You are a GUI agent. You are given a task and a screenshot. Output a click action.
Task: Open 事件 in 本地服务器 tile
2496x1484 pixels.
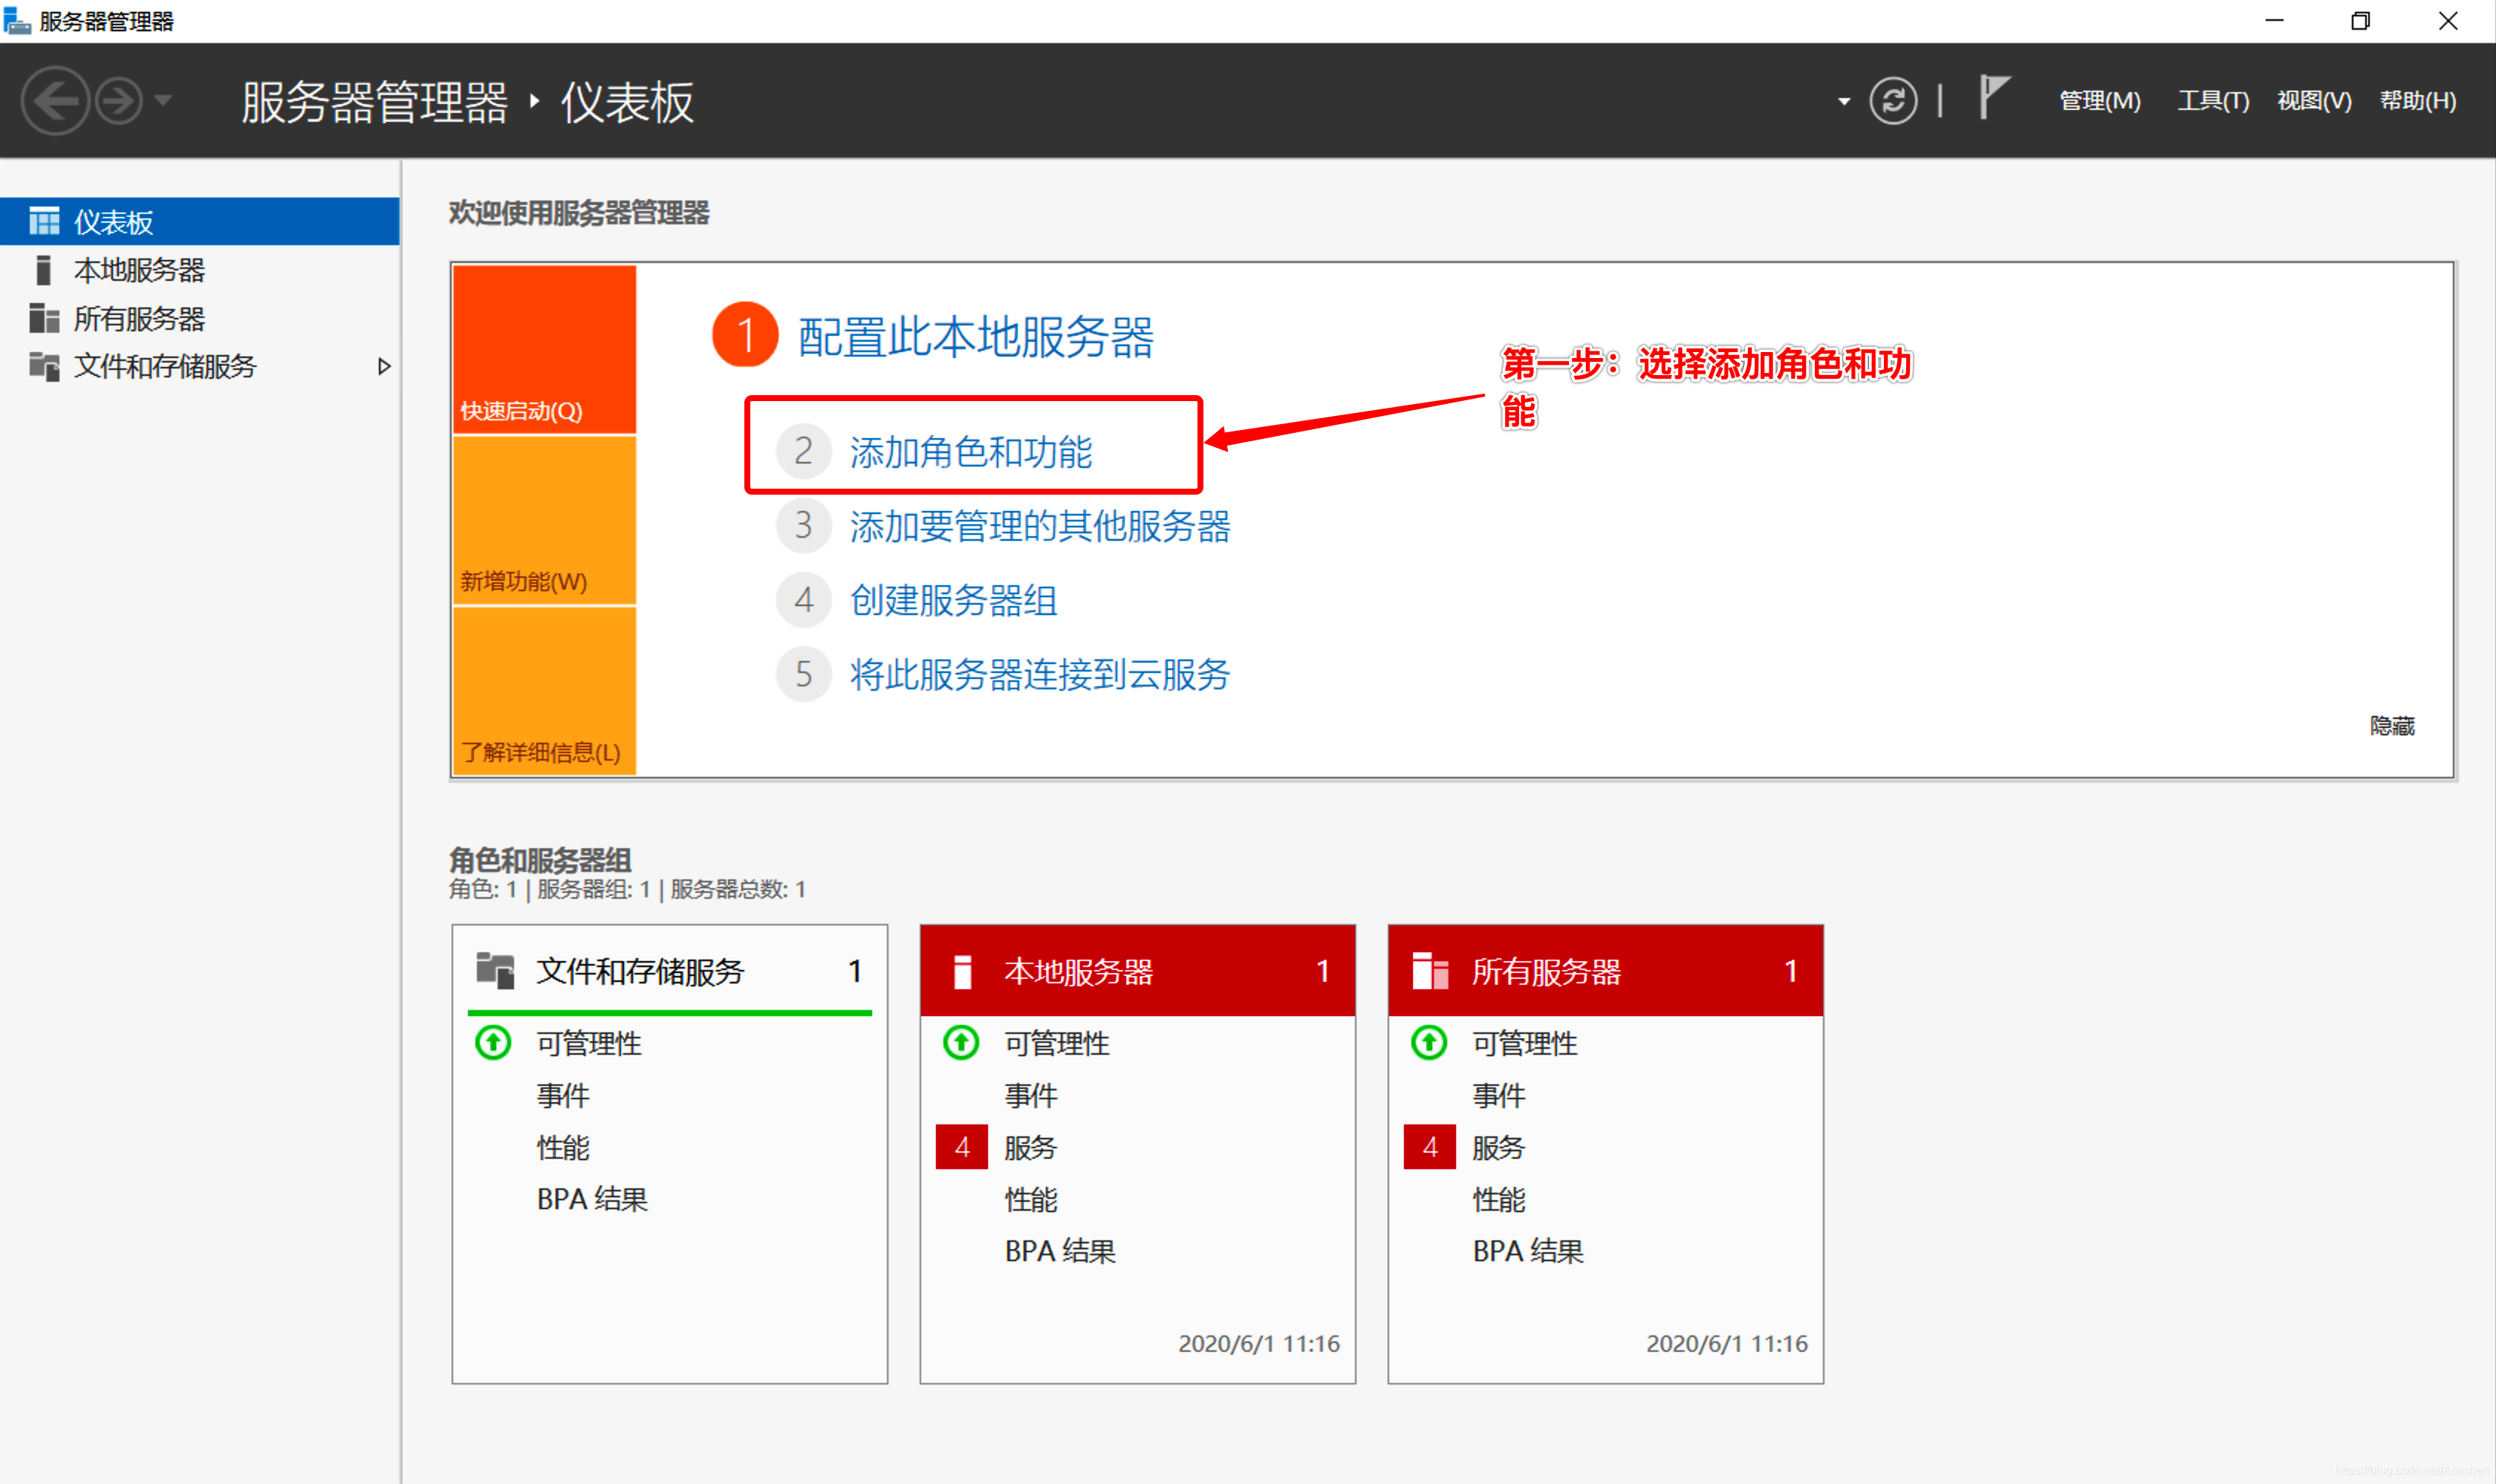point(1031,1095)
